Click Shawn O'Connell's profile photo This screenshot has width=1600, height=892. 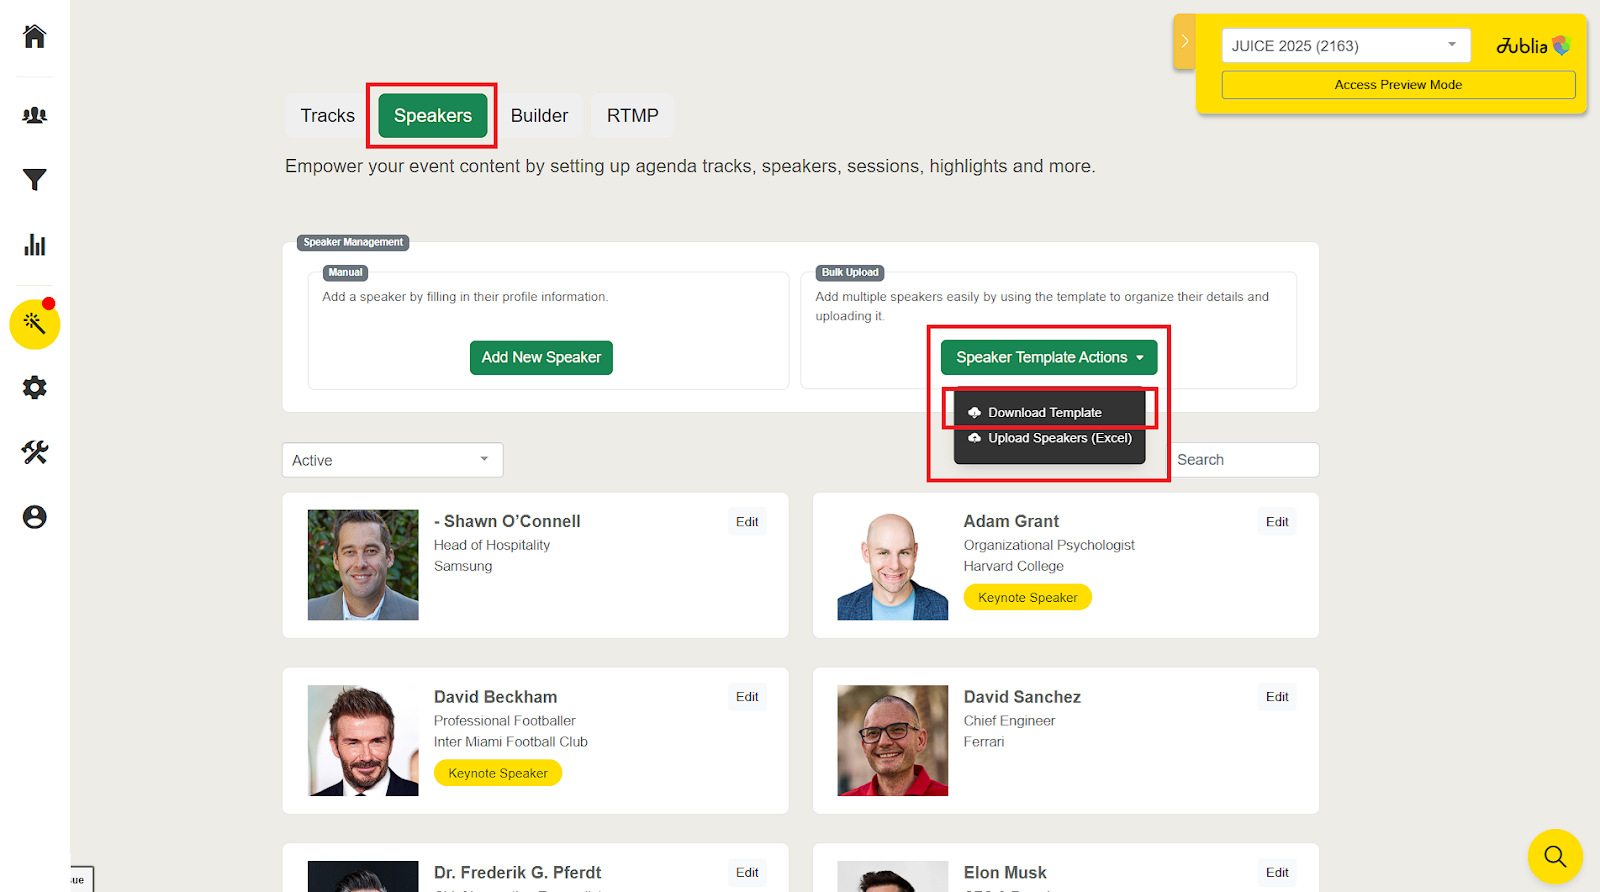coord(363,565)
